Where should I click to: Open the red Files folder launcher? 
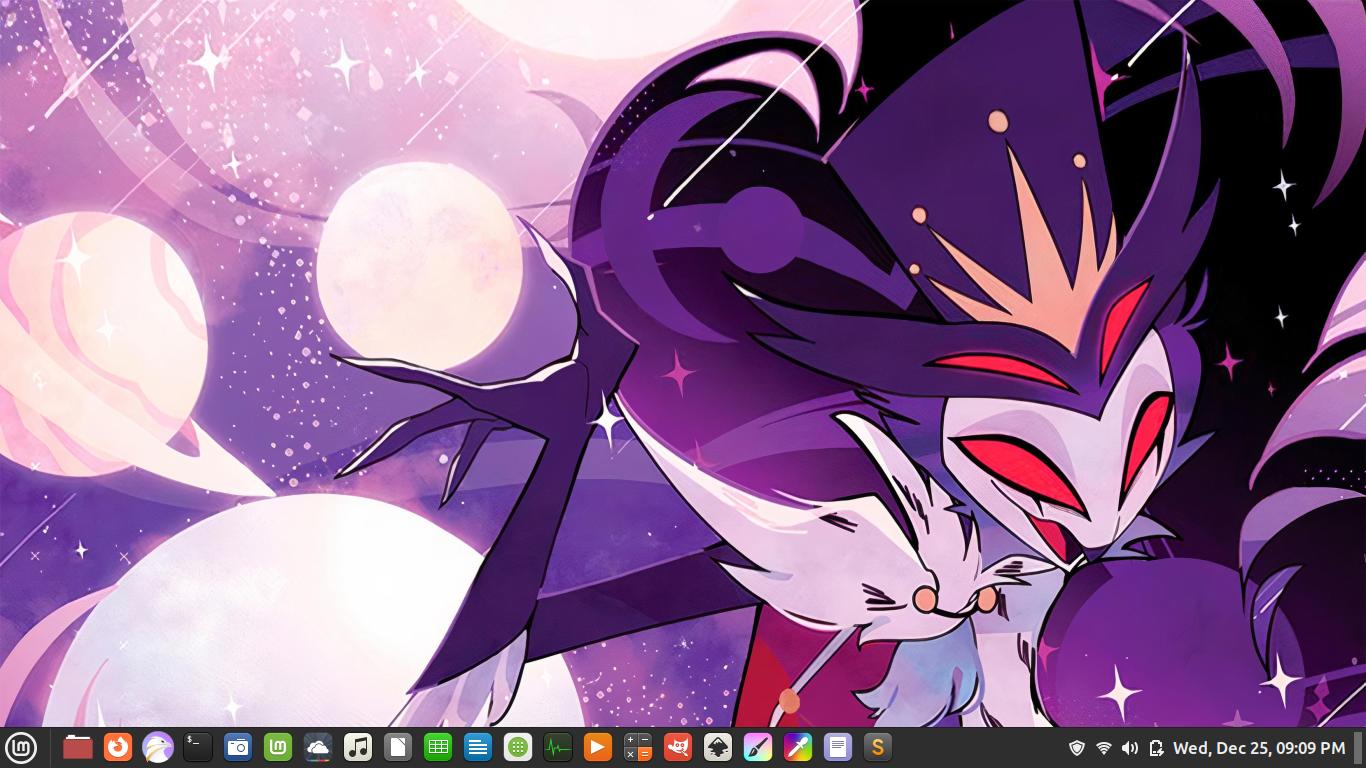point(78,747)
